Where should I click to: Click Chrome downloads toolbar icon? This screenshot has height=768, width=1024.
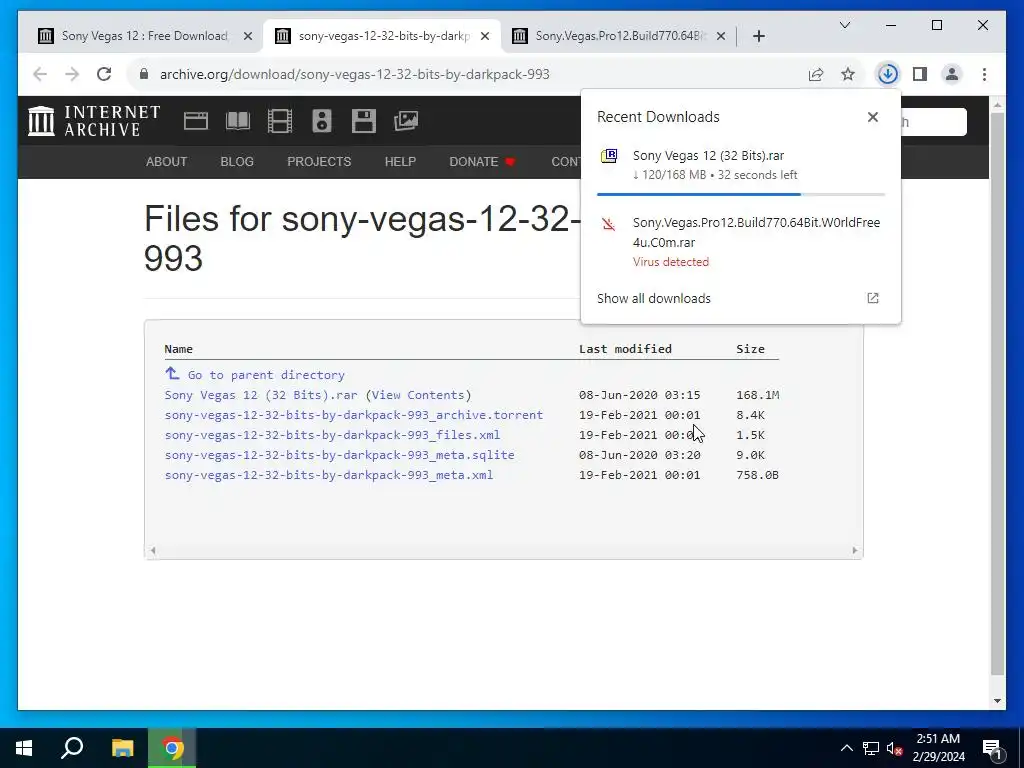tap(888, 74)
